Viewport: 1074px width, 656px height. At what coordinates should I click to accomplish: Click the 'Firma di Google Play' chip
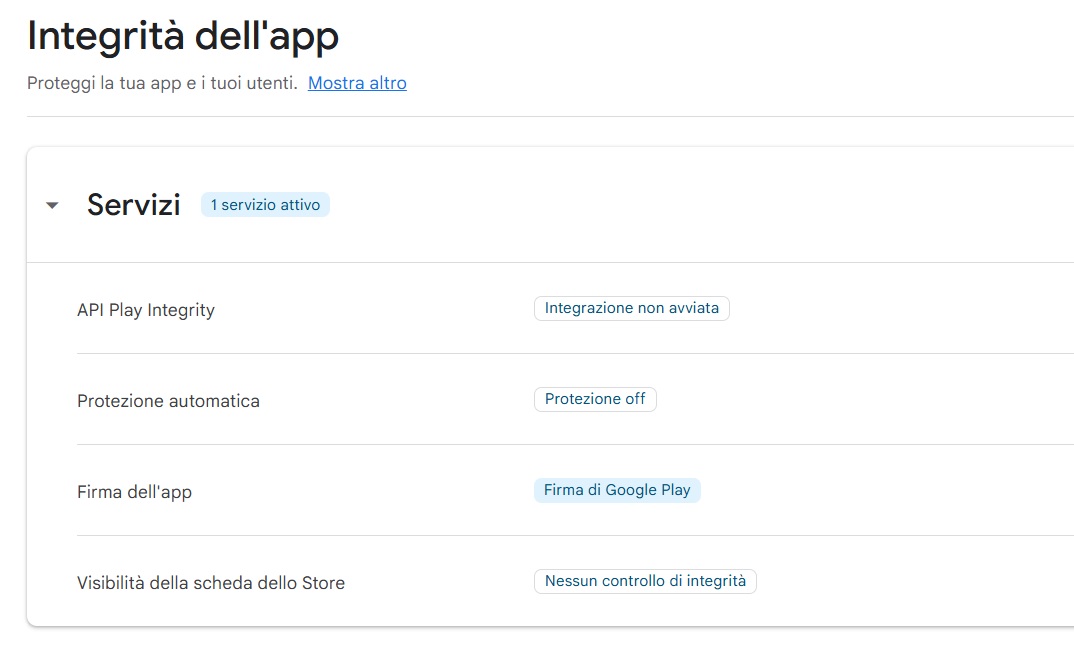617,490
